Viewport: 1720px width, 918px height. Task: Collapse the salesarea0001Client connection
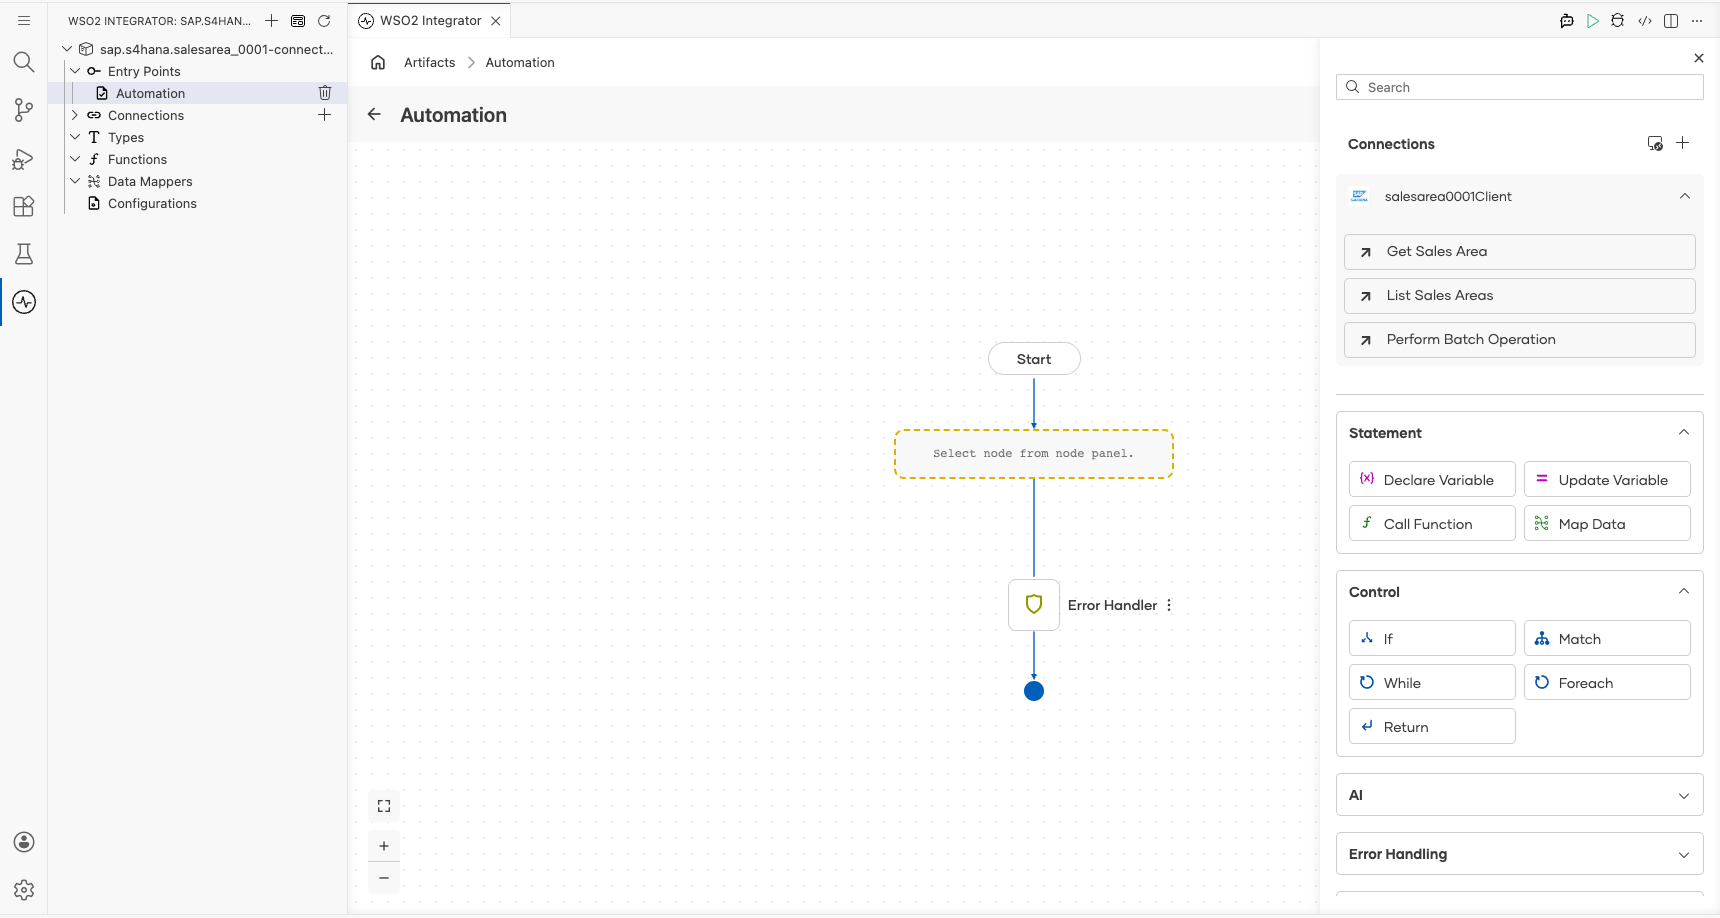1685,196
